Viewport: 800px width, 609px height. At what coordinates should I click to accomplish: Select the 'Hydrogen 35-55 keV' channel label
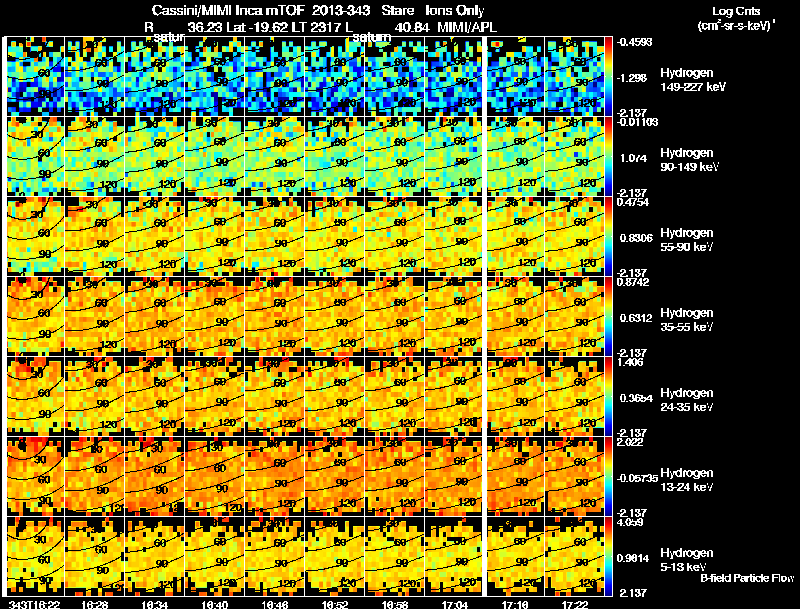(x=687, y=320)
